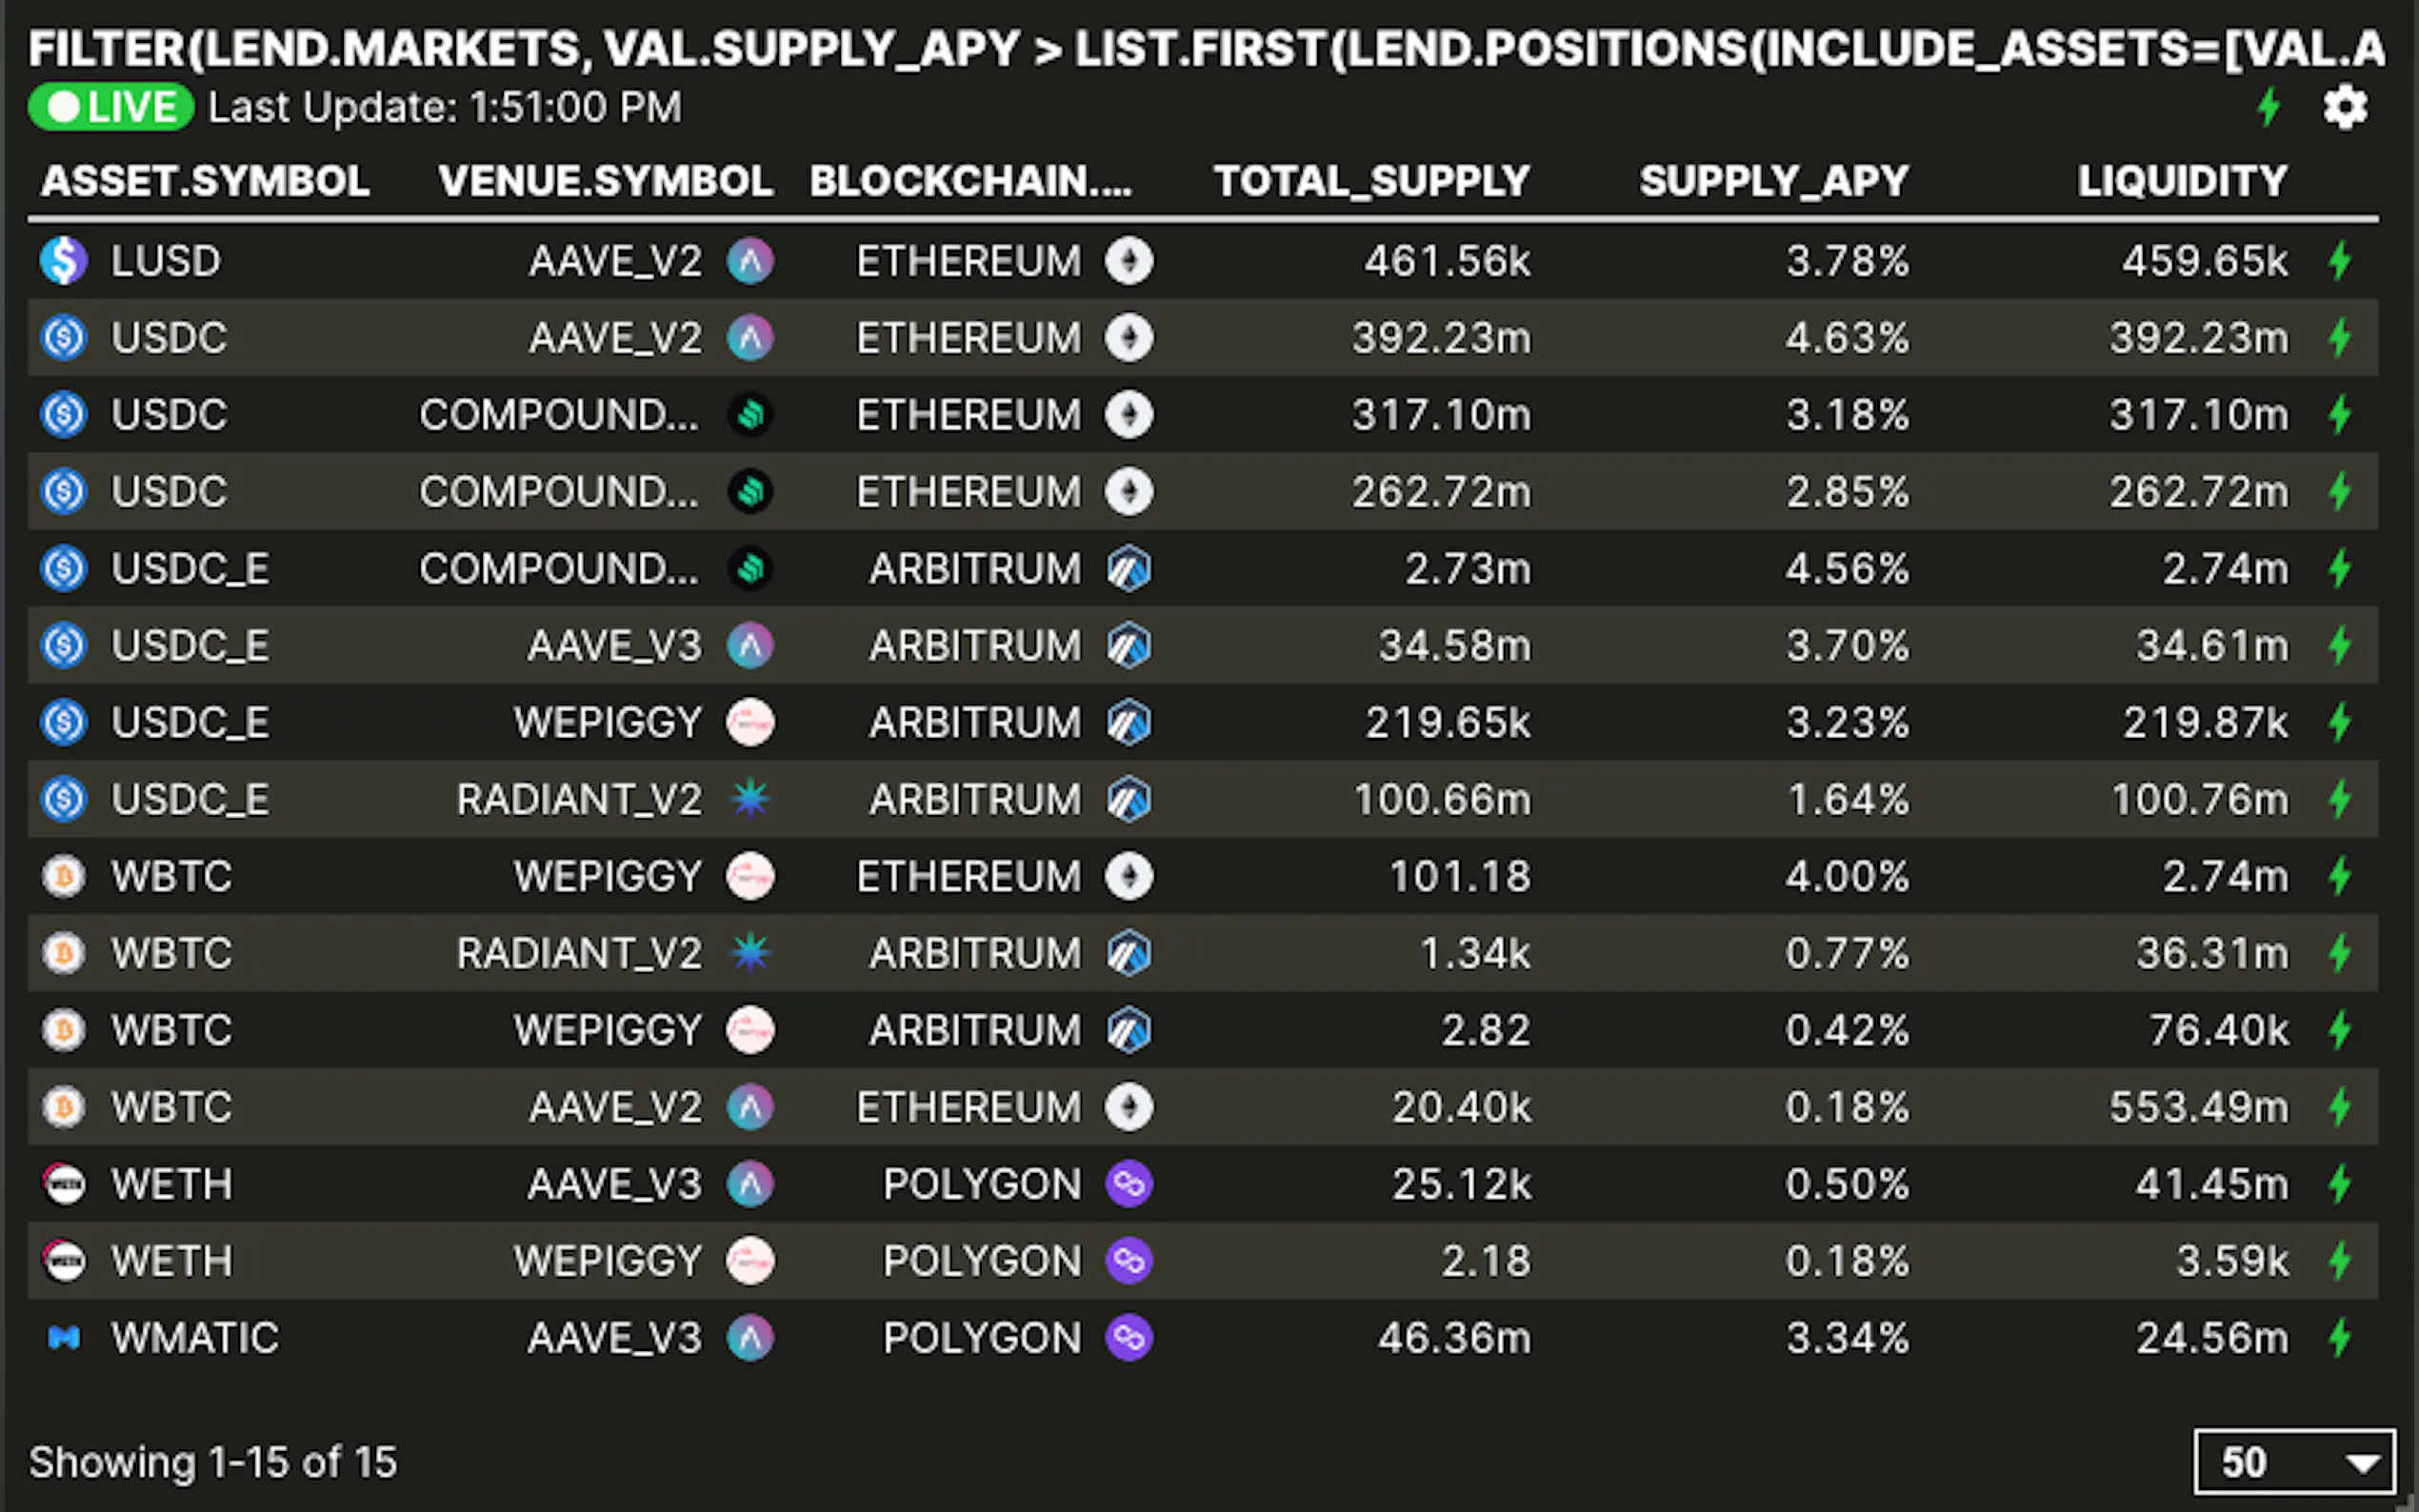Click the Arbitrum icon in the WBTC WEPIGGY row

coord(1129,1030)
